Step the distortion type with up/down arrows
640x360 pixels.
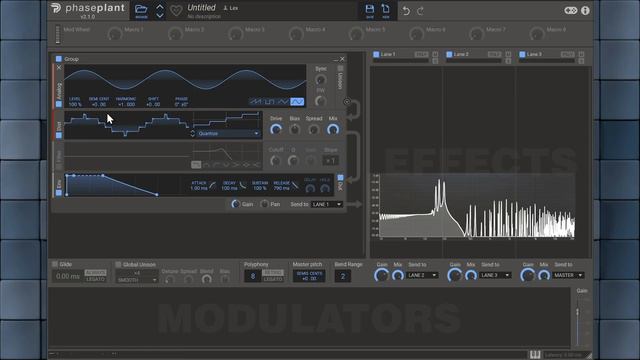pyautogui.click(x=193, y=133)
